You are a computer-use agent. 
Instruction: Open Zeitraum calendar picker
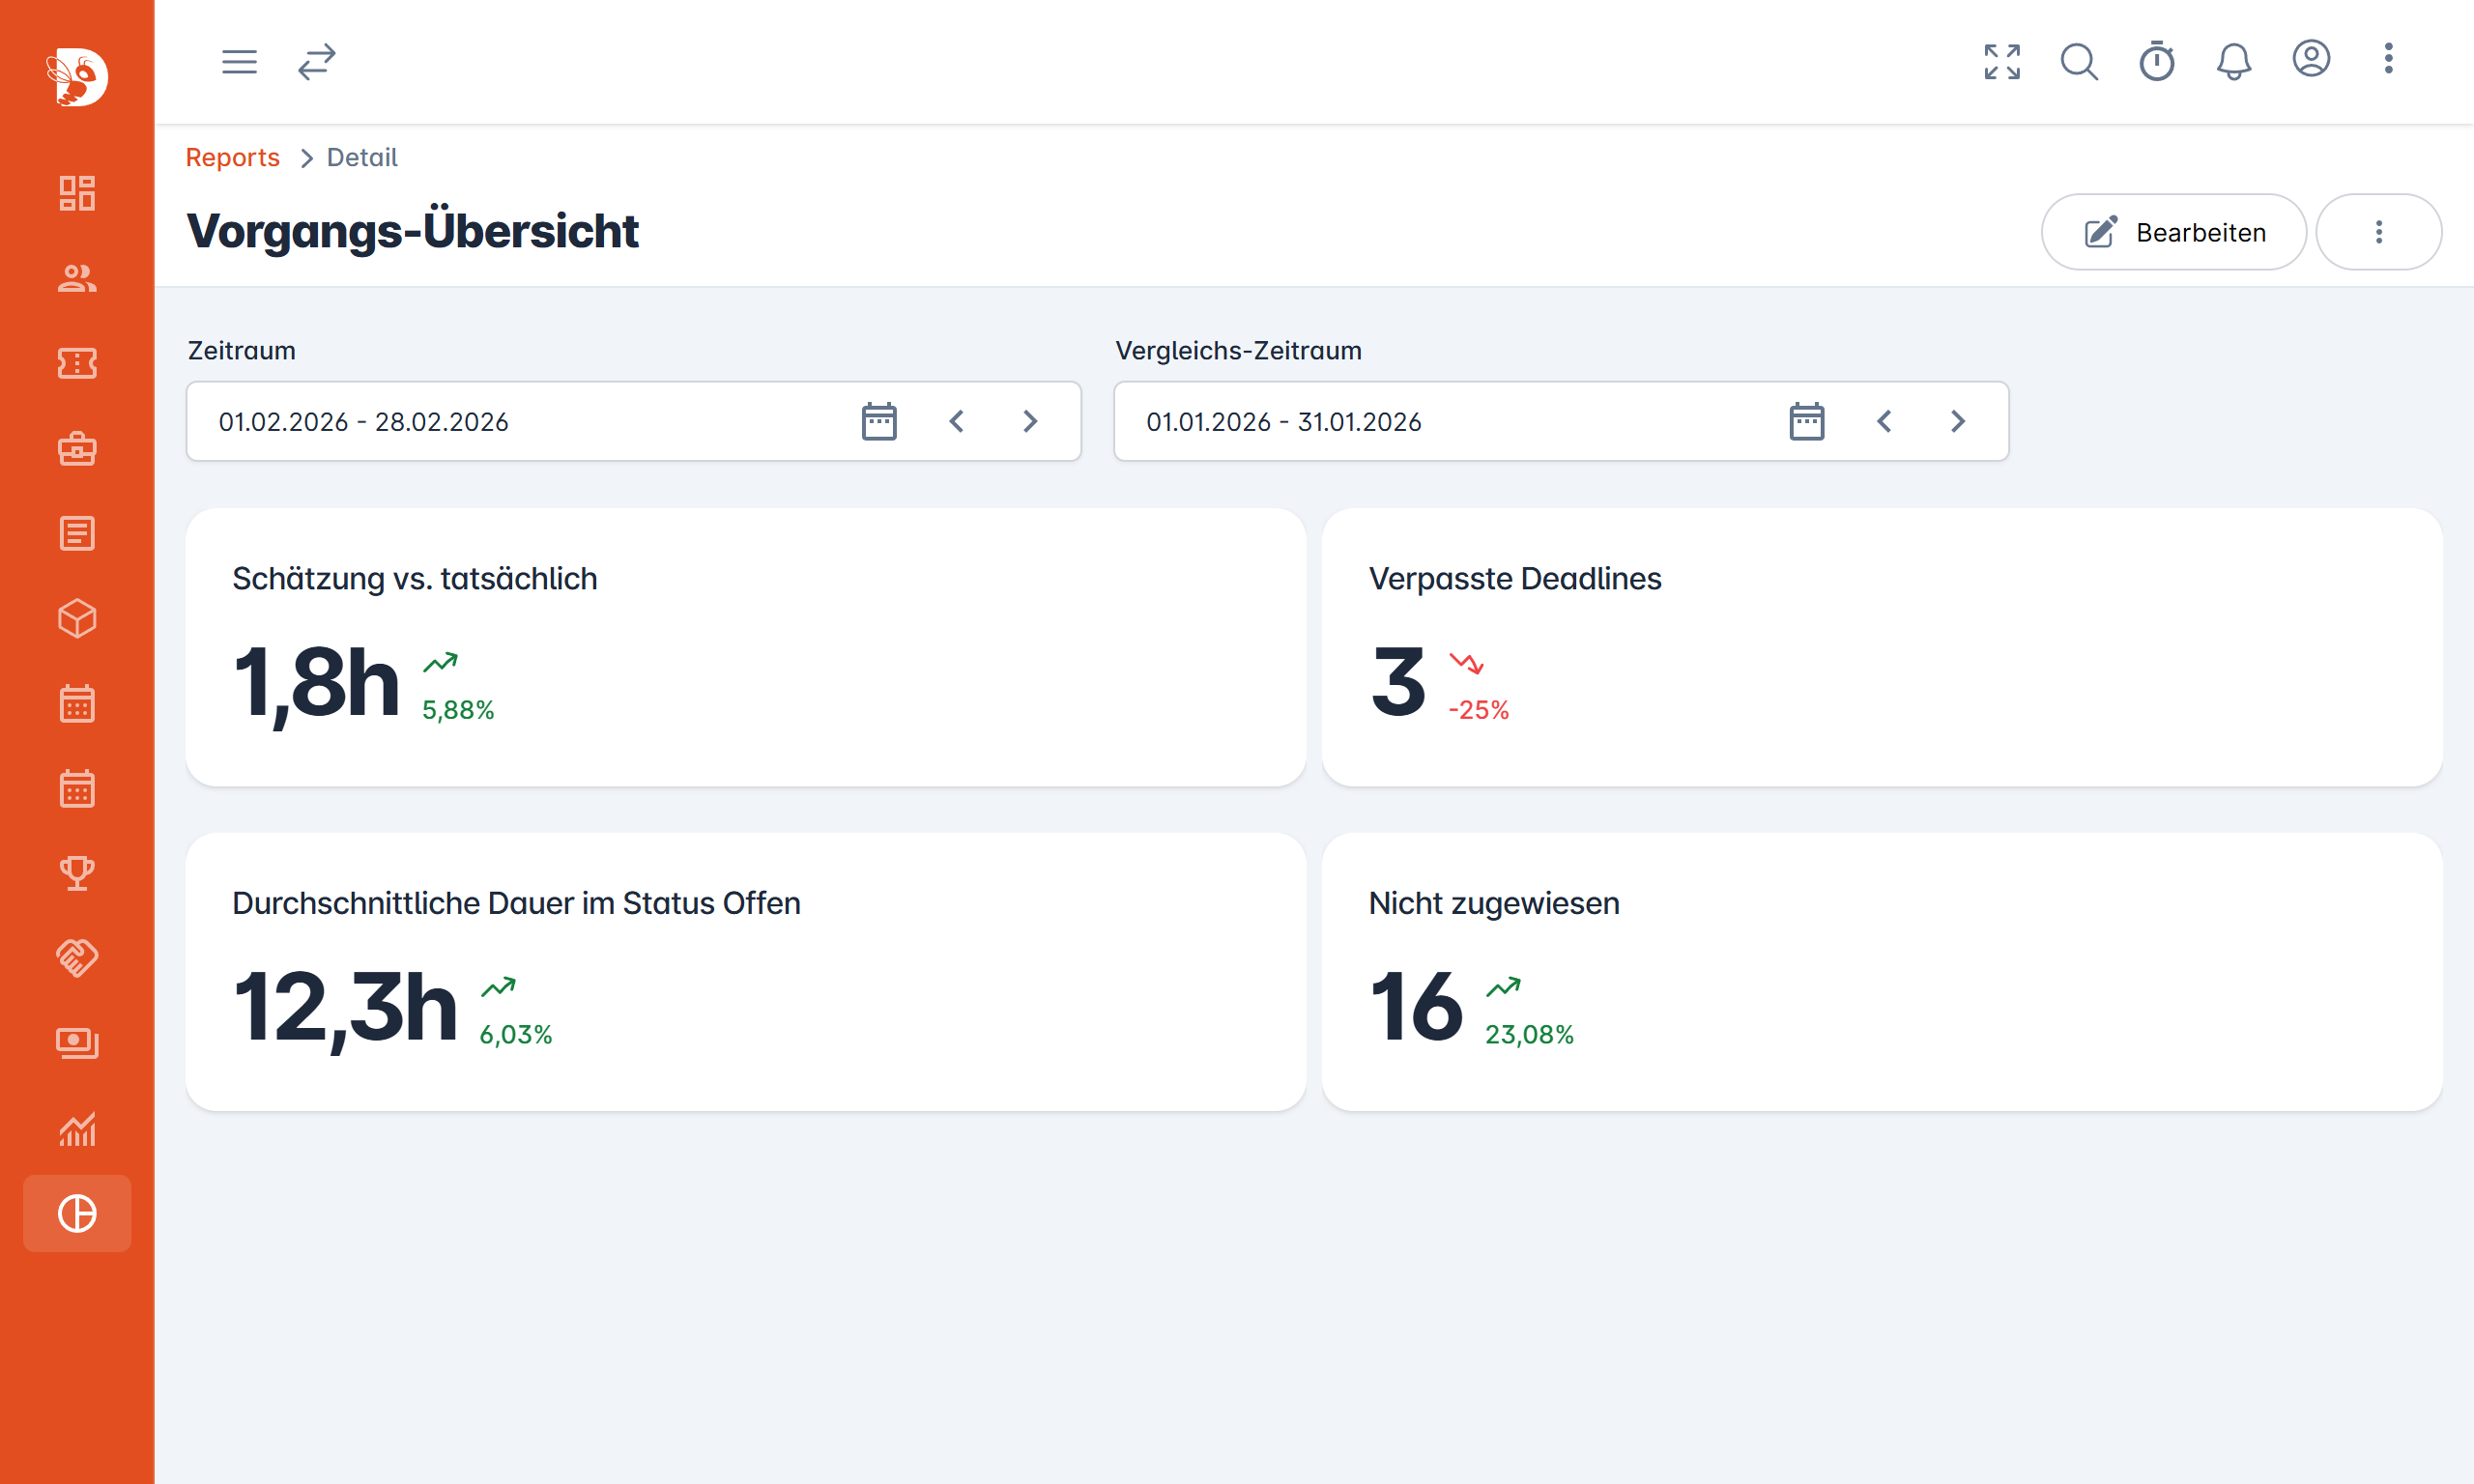[x=879, y=421]
